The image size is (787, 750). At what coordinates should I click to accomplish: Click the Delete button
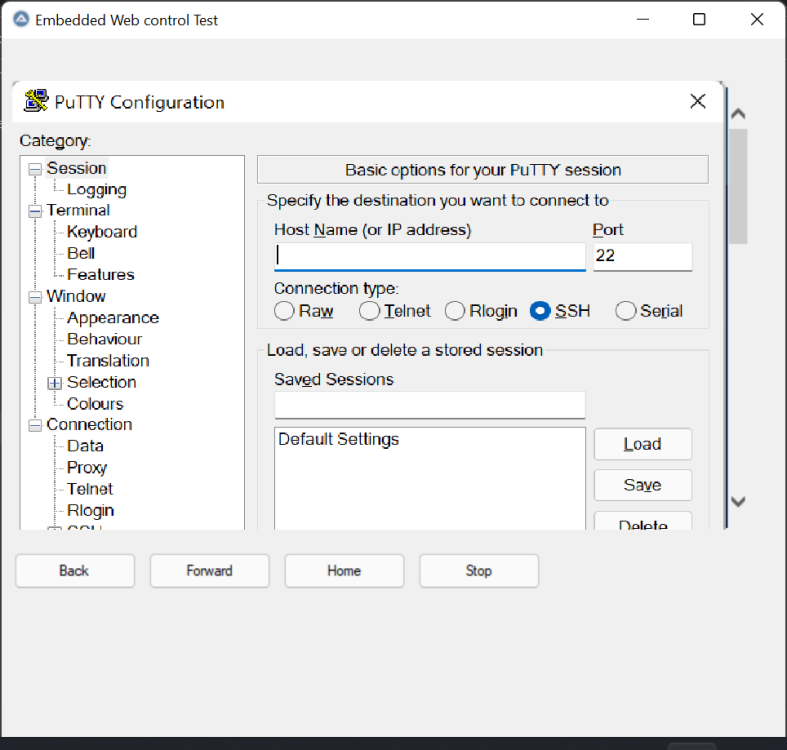click(x=643, y=522)
